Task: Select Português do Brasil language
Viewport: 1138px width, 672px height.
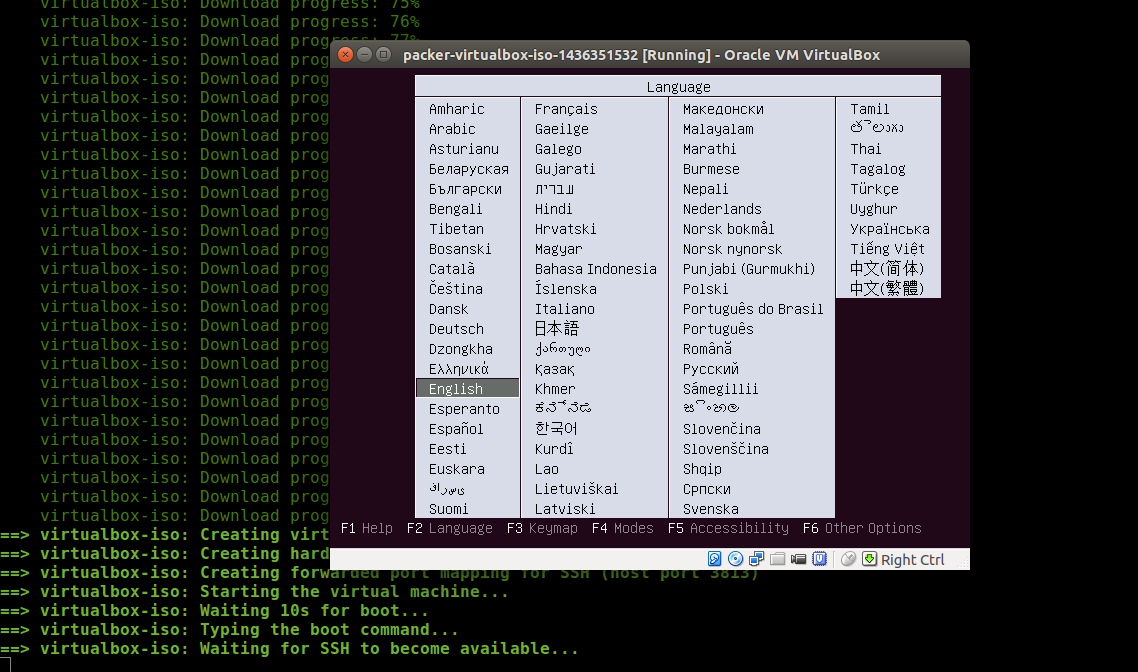Action: click(x=753, y=309)
